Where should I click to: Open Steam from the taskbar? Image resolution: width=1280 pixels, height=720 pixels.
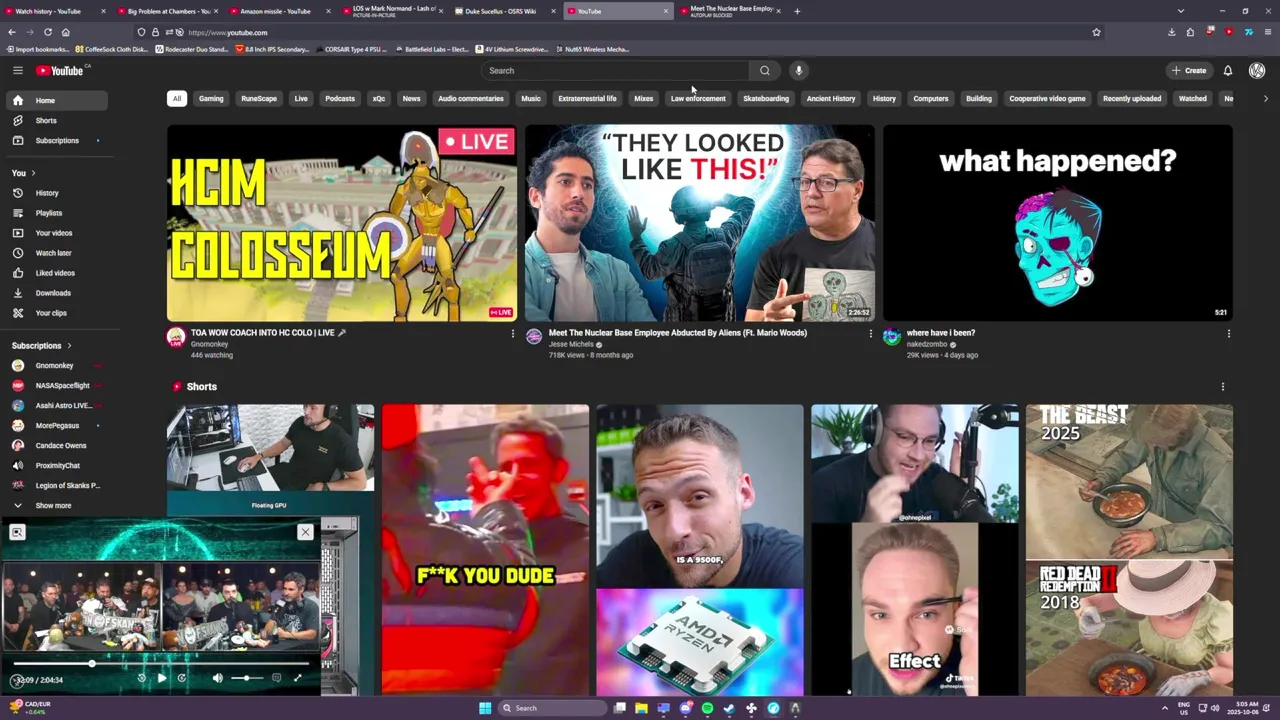(729, 708)
